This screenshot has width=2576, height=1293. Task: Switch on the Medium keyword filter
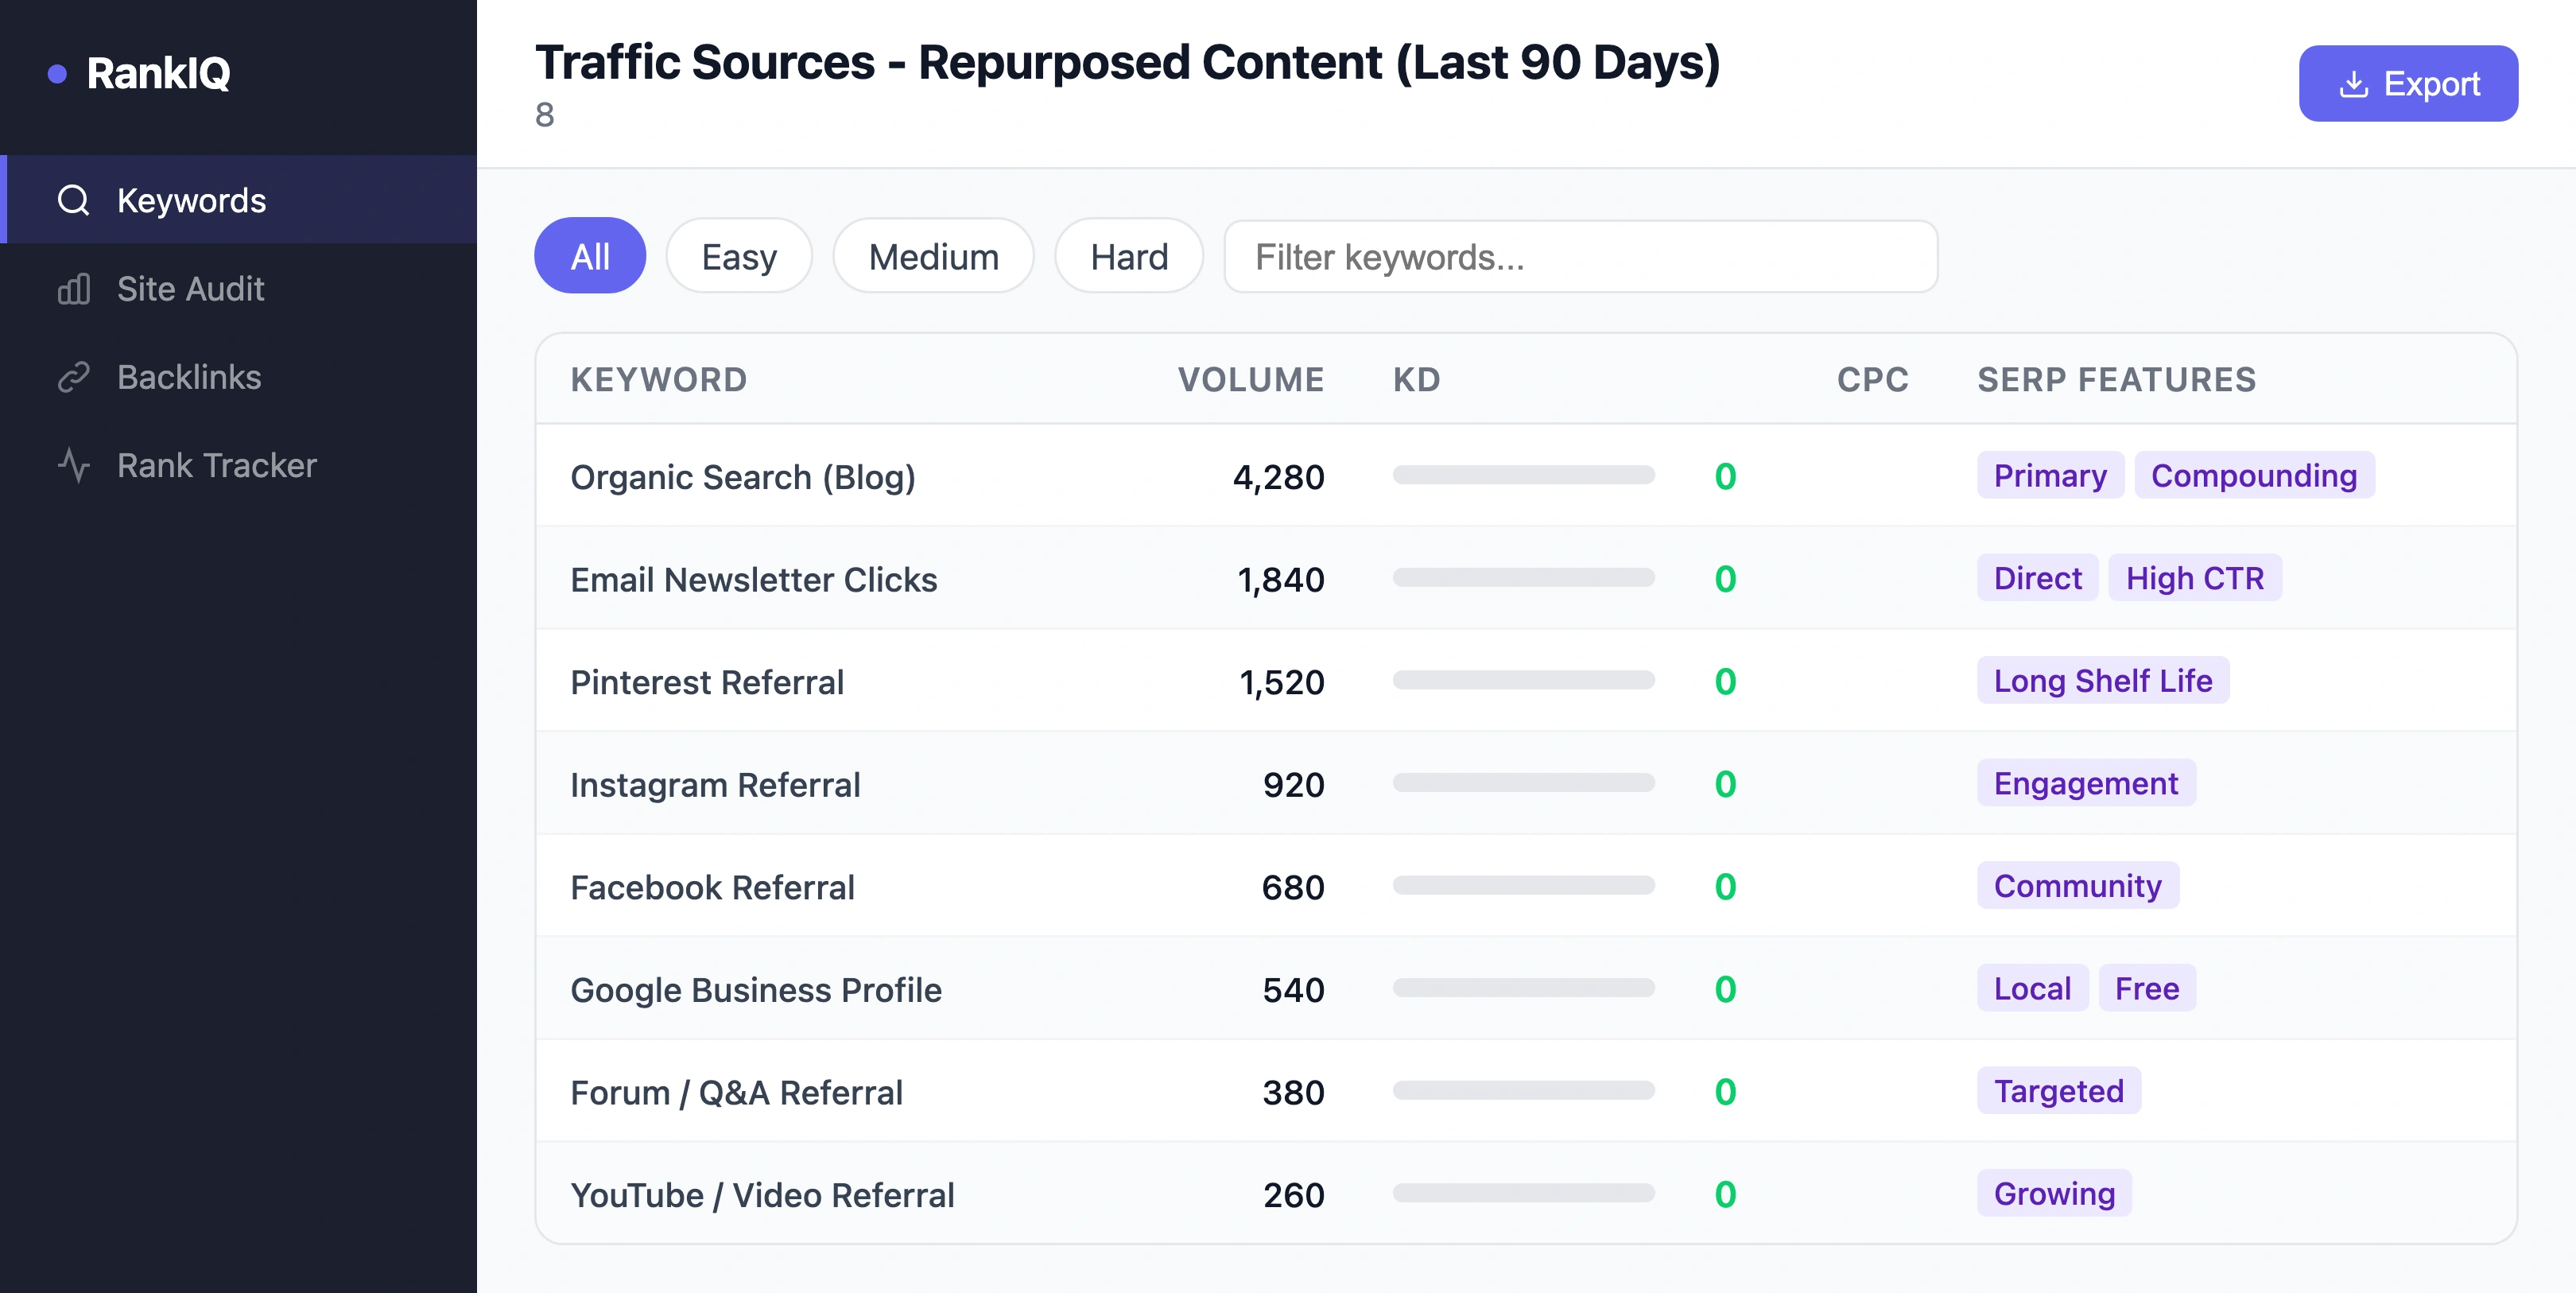pos(932,256)
